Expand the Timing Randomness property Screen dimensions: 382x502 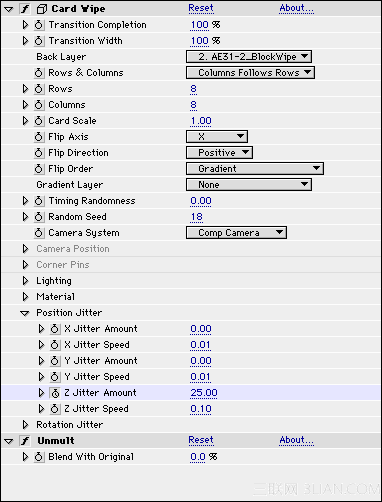click(25, 201)
